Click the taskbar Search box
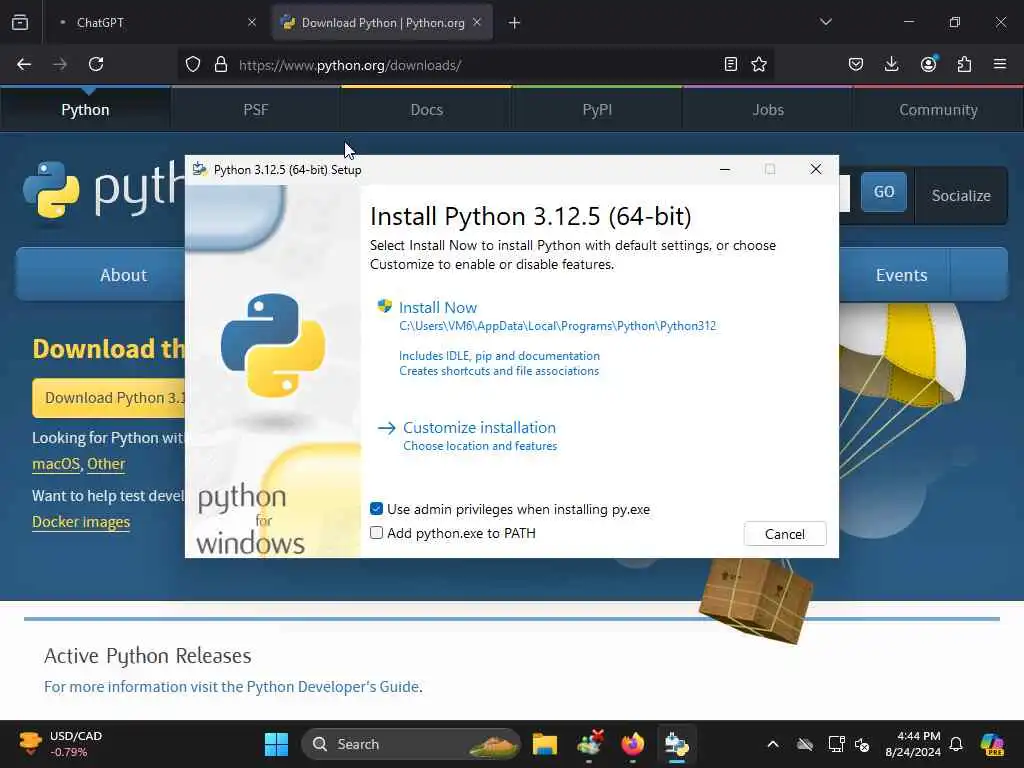The height and width of the screenshot is (768, 1024). [x=410, y=744]
